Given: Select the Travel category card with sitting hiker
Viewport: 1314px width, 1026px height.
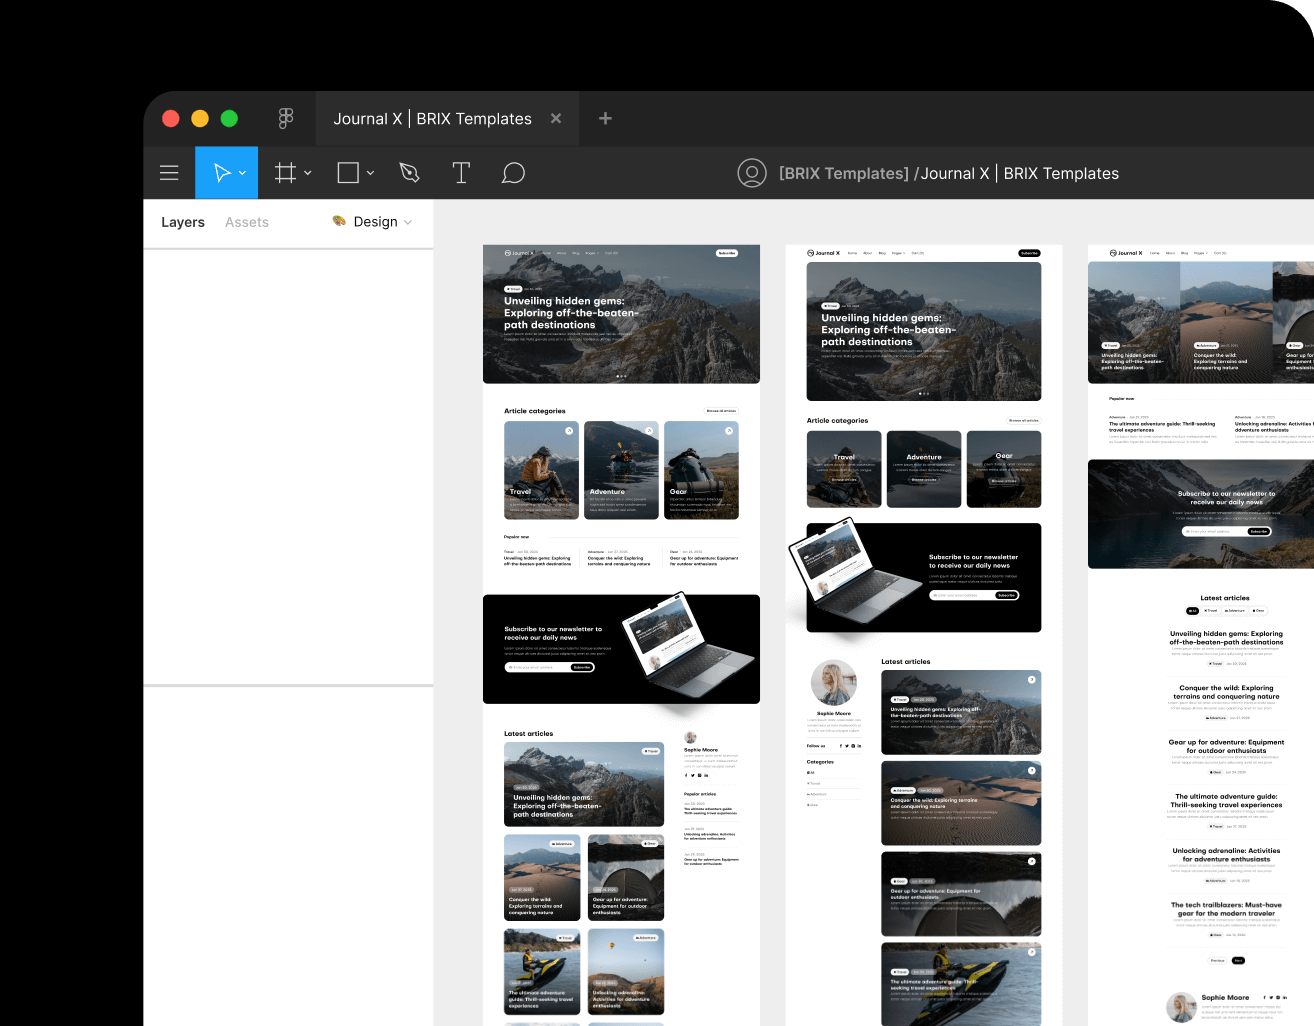Looking at the screenshot, I should 541,470.
